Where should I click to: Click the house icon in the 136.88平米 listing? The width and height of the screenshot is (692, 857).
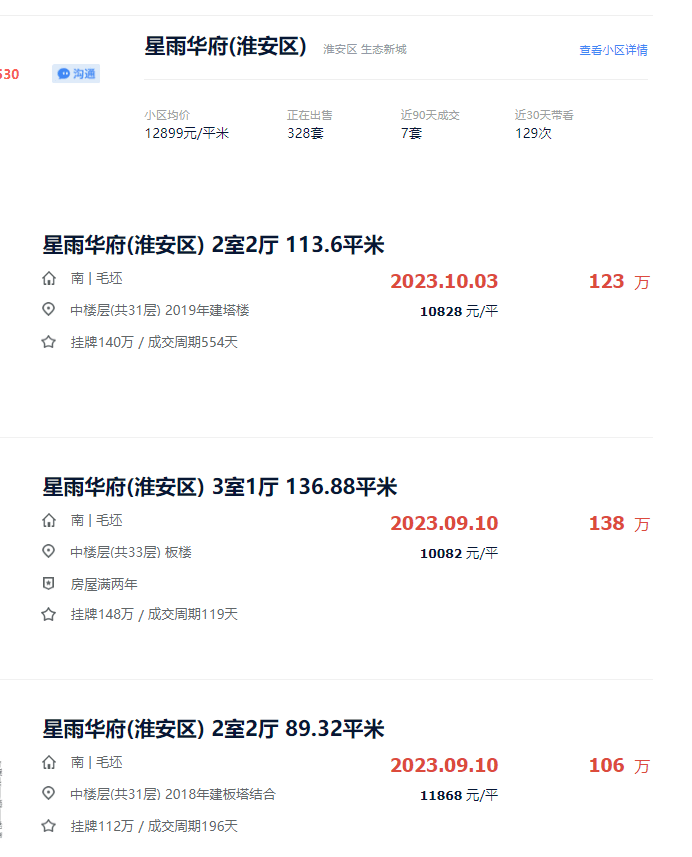pos(49,521)
